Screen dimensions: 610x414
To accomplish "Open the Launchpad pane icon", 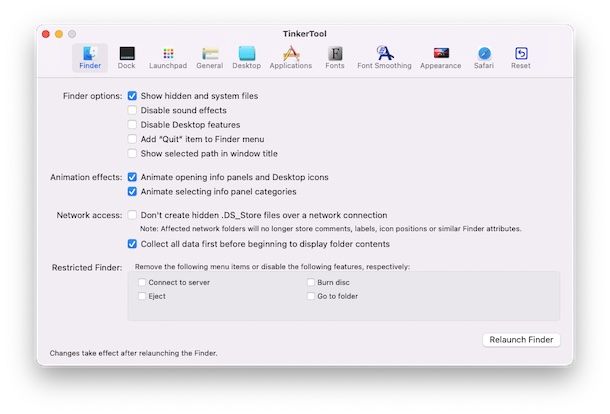I will coord(168,58).
